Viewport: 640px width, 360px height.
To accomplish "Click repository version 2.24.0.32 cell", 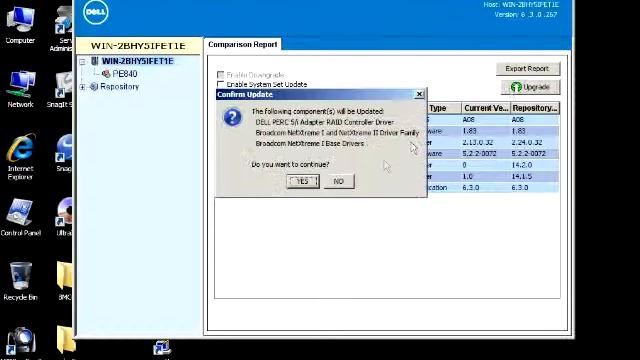I will 535,142.
